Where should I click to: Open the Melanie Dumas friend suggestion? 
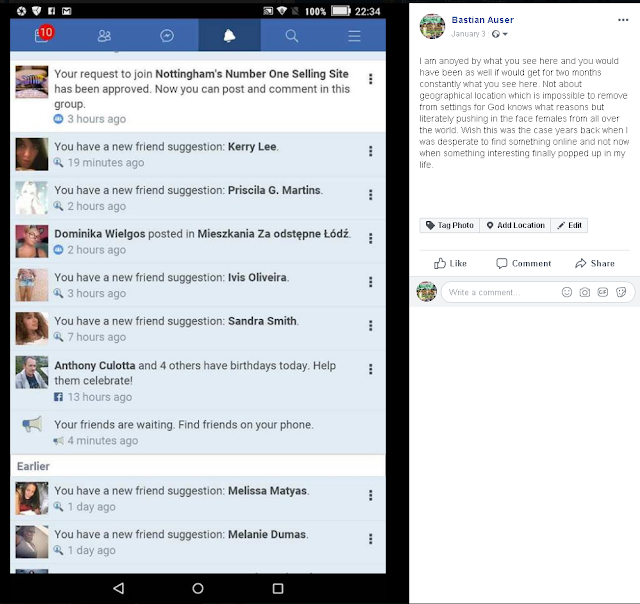point(198,542)
